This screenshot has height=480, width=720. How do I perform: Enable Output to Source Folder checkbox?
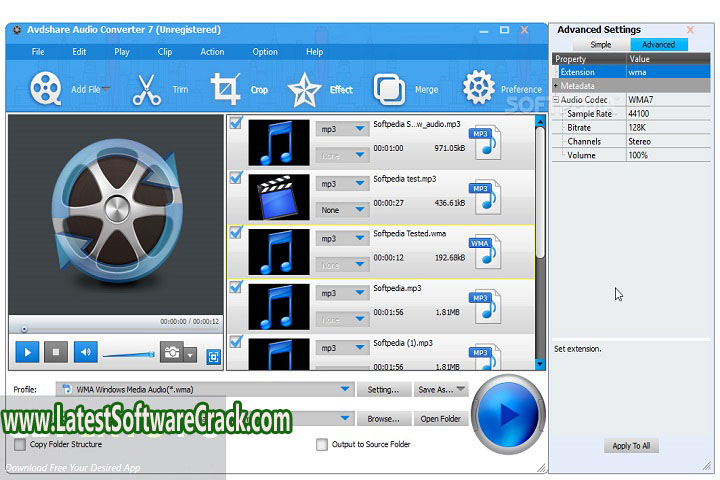pos(322,444)
